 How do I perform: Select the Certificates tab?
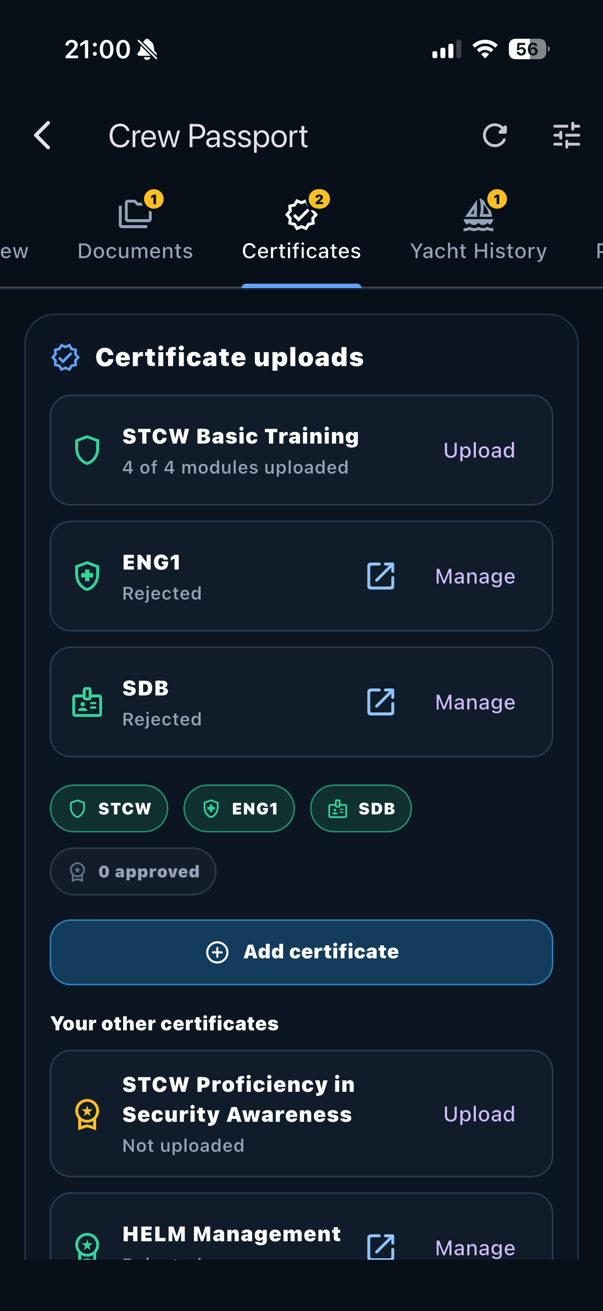301,232
